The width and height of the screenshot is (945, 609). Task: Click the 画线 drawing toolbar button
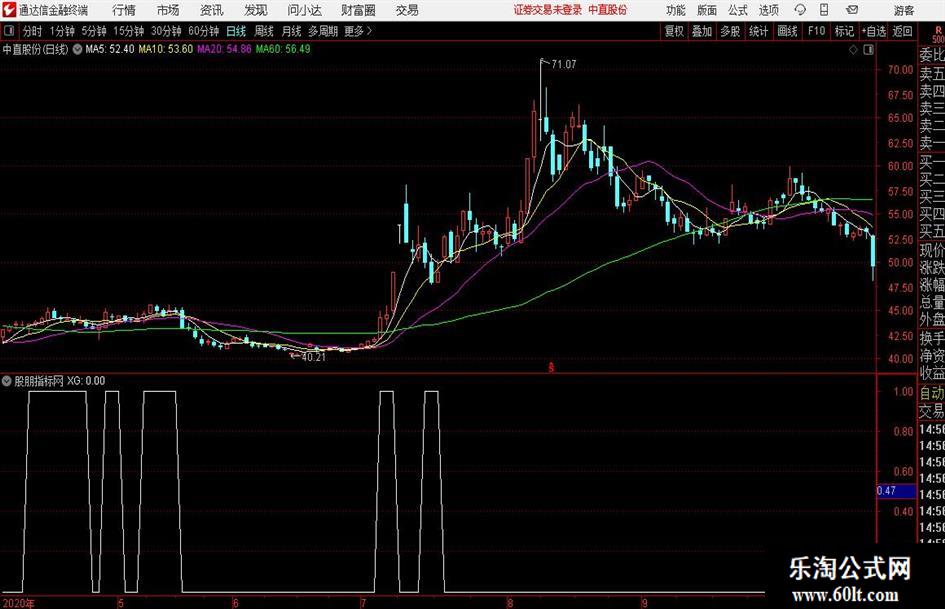[788, 31]
